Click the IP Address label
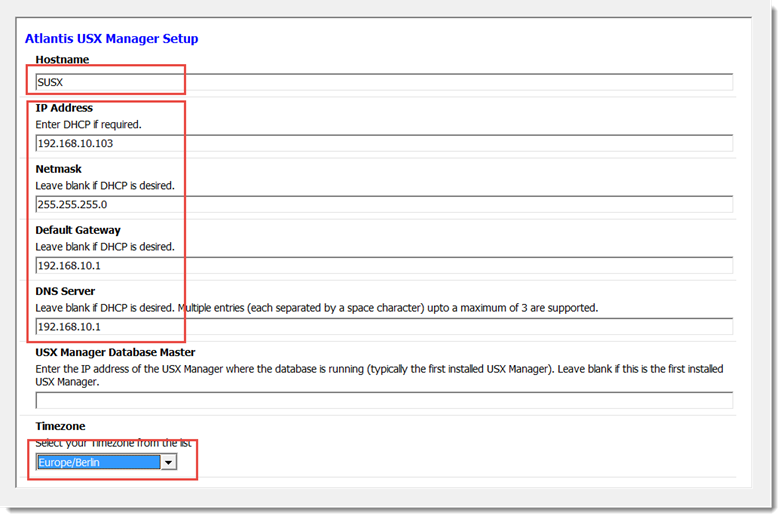Screen dimensions: 783x519 [64, 108]
